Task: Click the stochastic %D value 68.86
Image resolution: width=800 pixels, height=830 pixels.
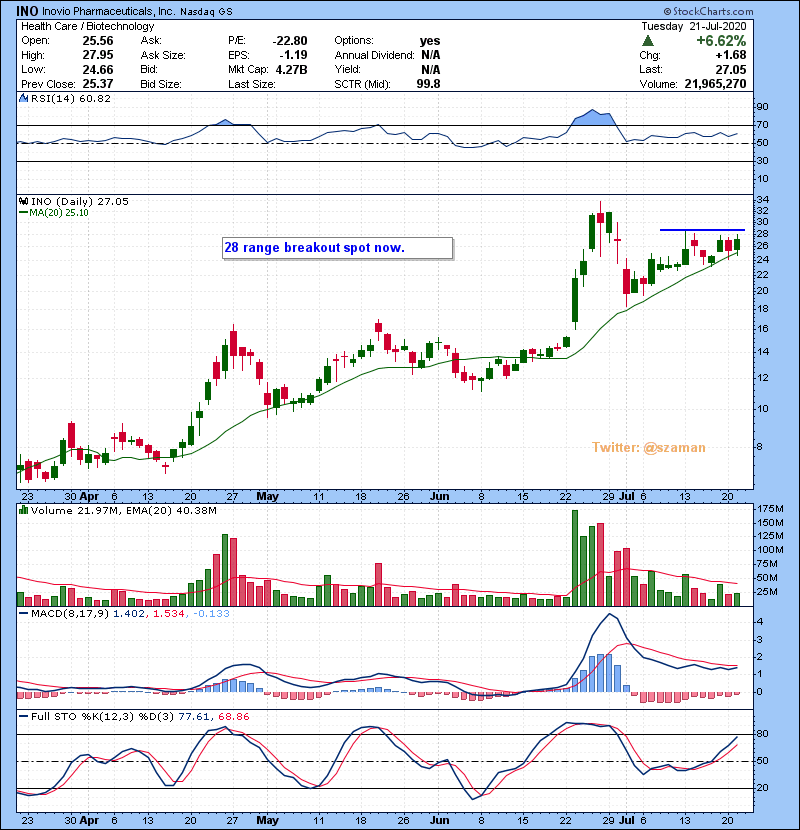Action: pyautogui.click(x=233, y=717)
